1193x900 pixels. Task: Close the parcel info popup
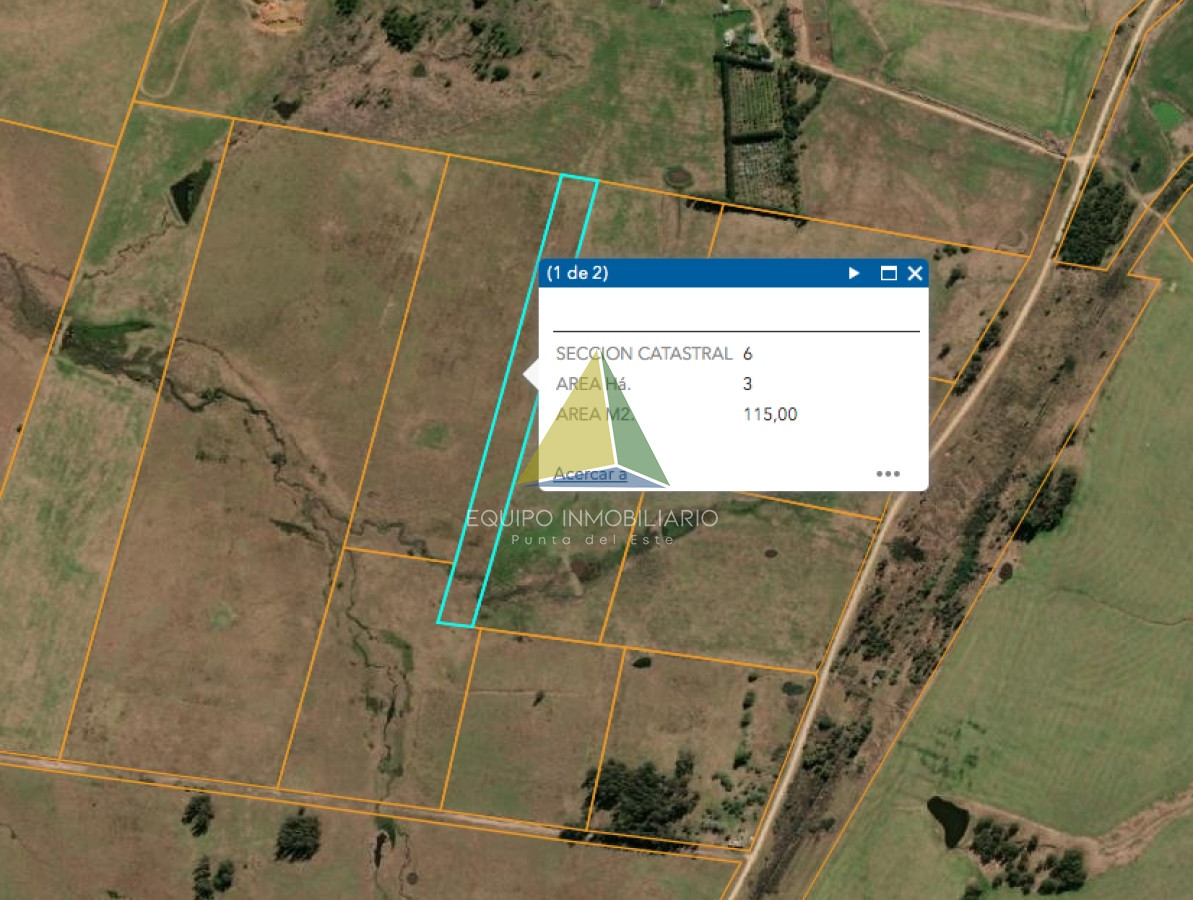click(914, 273)
